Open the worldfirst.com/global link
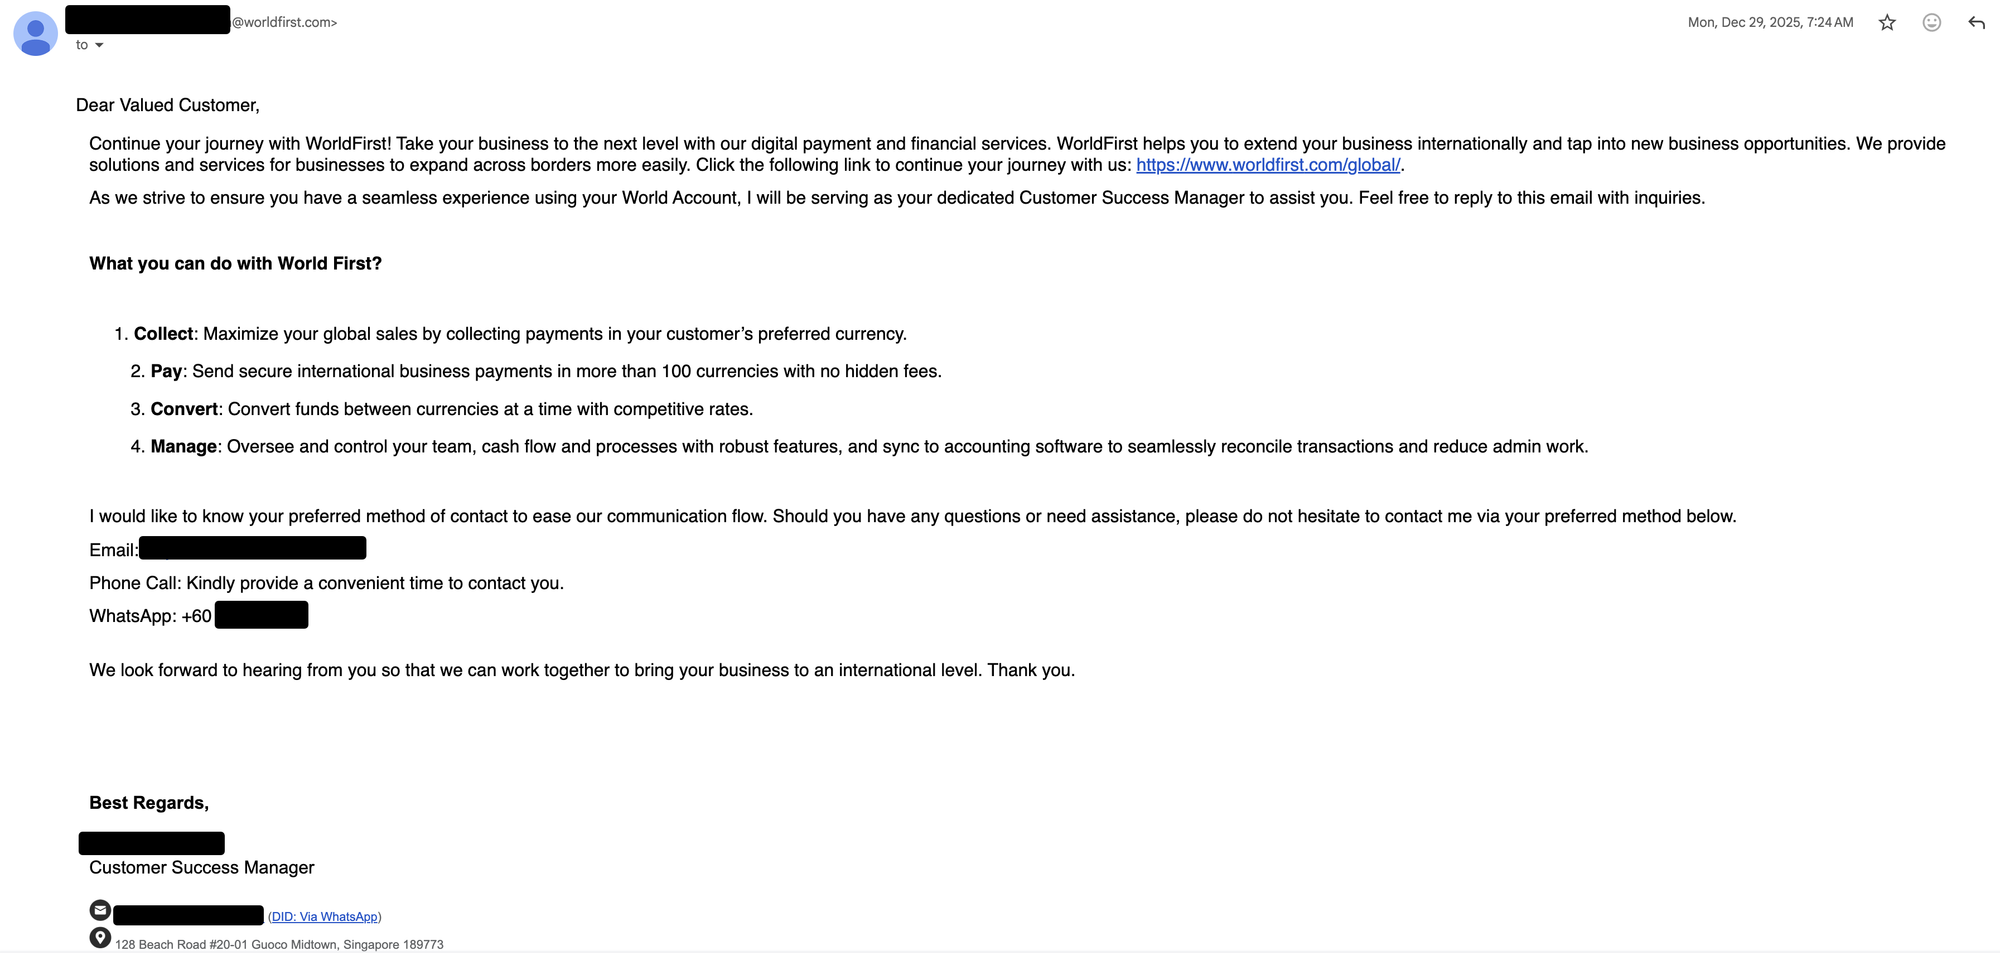 (1267, 165)
